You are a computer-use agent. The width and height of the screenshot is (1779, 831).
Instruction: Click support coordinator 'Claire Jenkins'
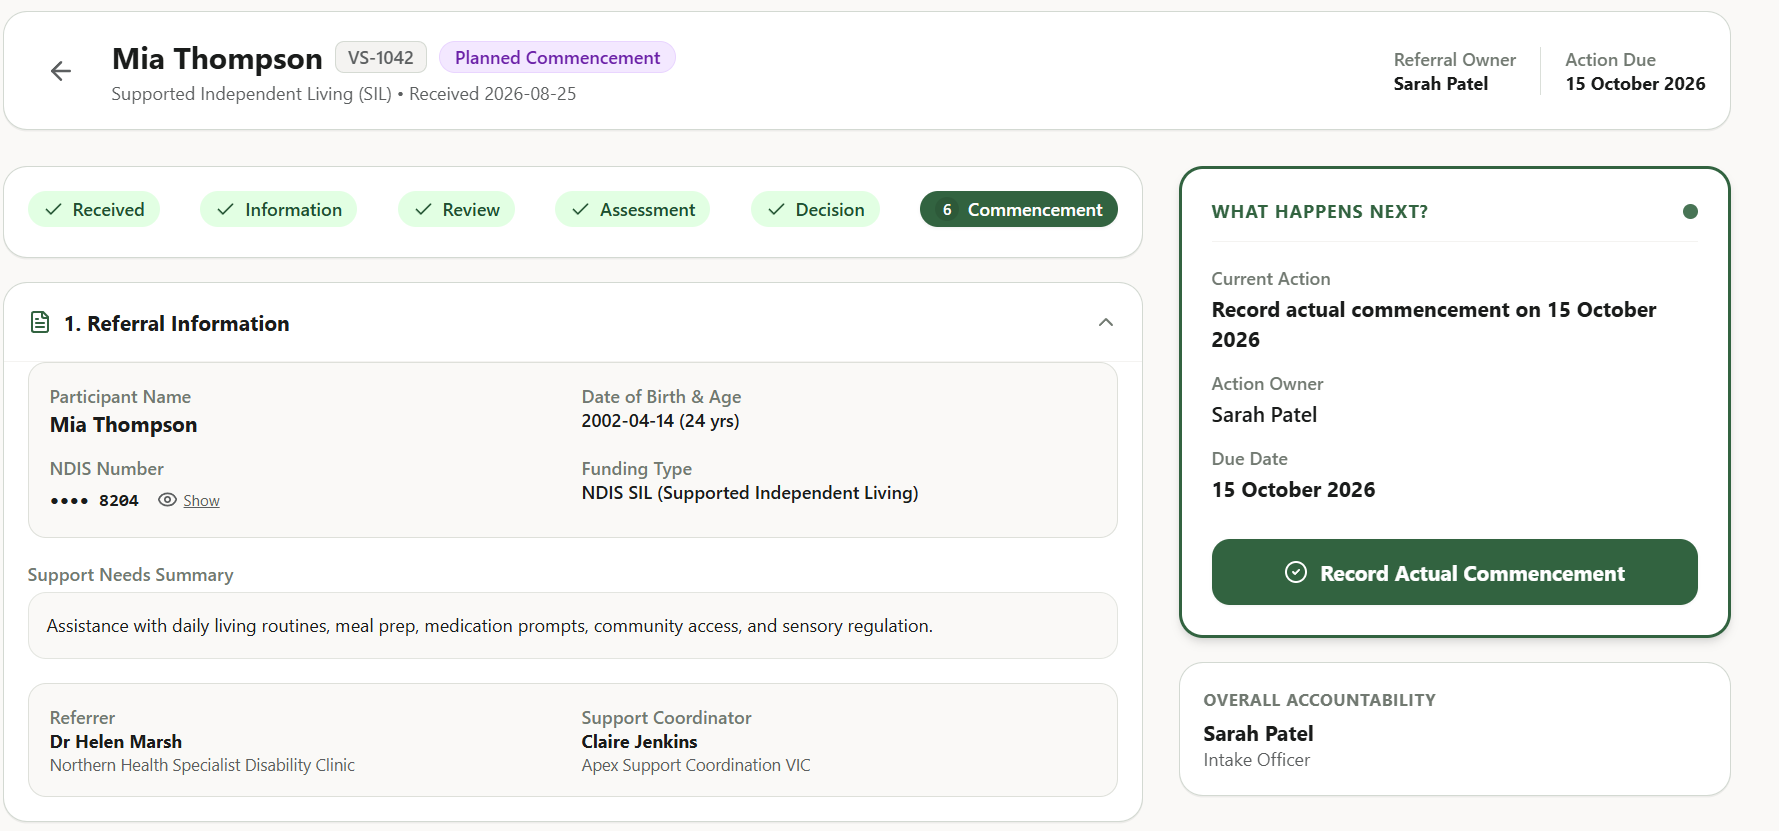[x=640, y=741]
